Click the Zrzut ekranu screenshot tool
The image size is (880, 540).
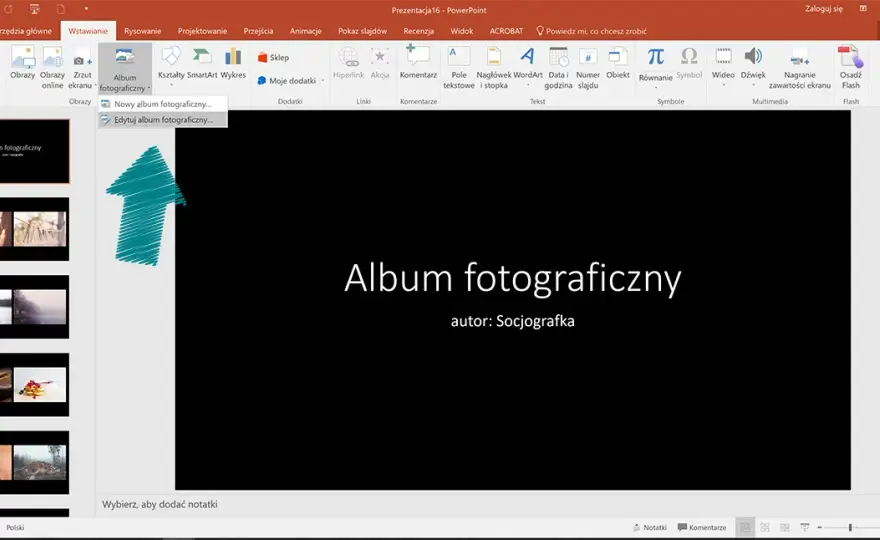(82, 67)
